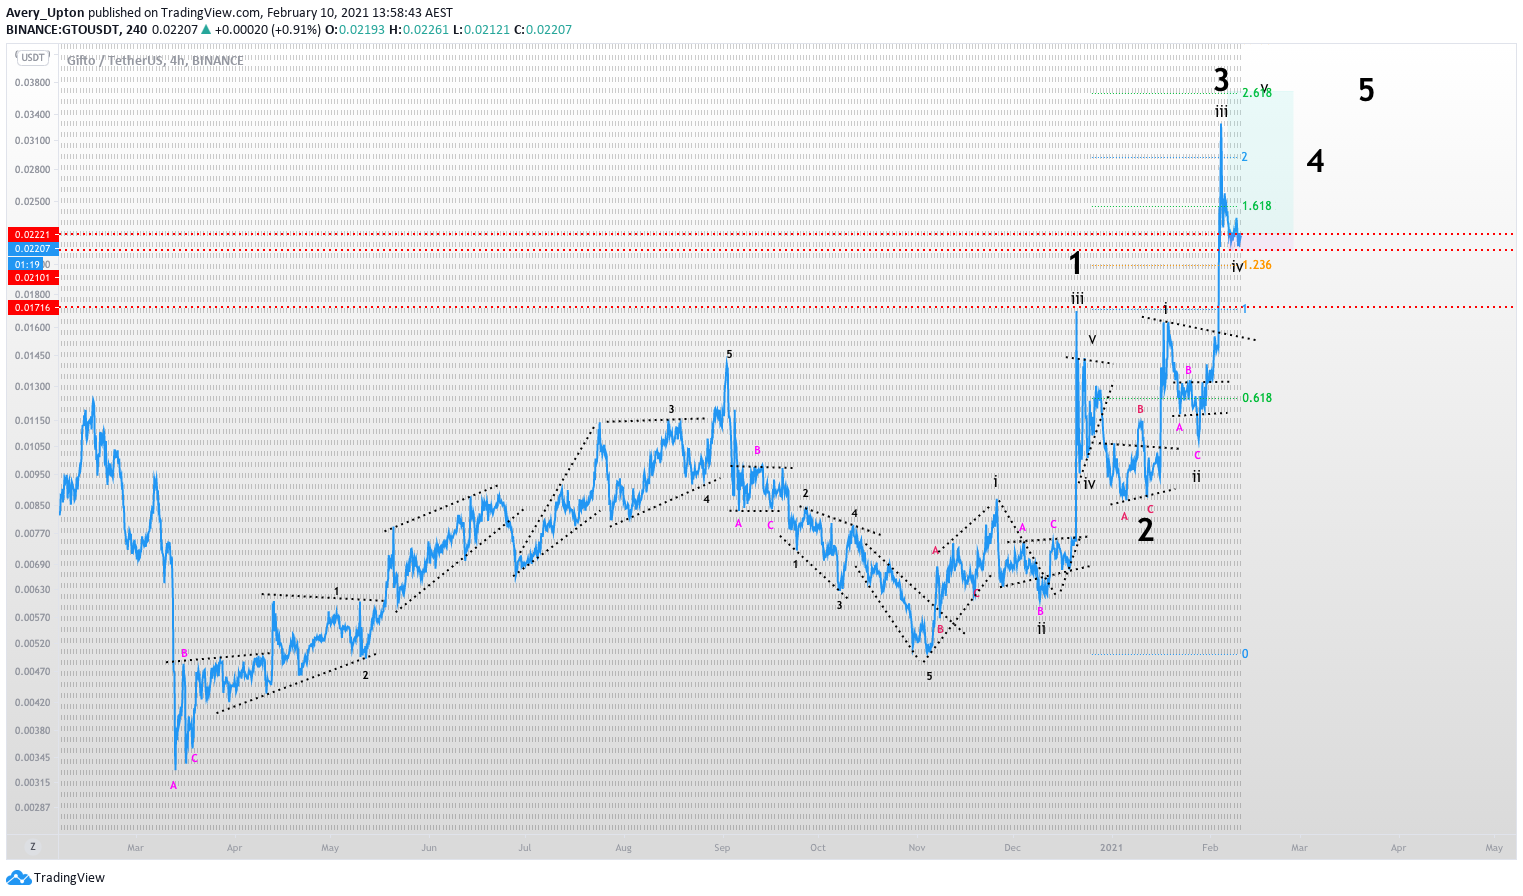This screenshot has width=1523, height=896.
Task: Click the Z button at the axis corner
Action: tap(33, 846)
